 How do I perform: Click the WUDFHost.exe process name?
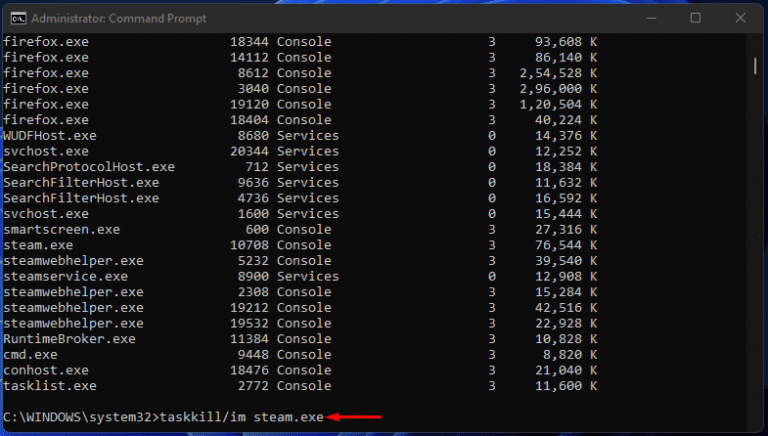pos(50,135)
